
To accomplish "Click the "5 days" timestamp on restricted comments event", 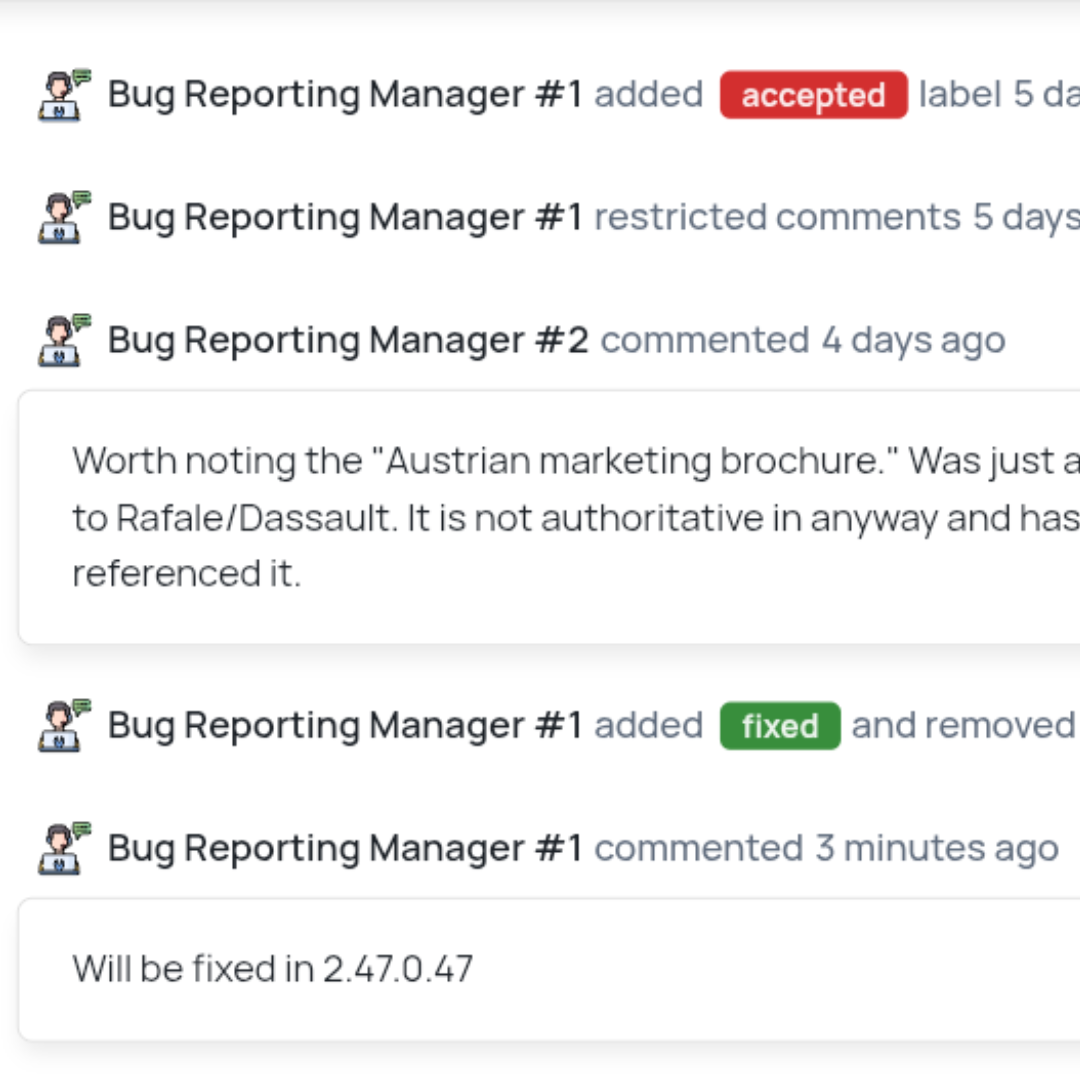I will tap(1025, 217).
